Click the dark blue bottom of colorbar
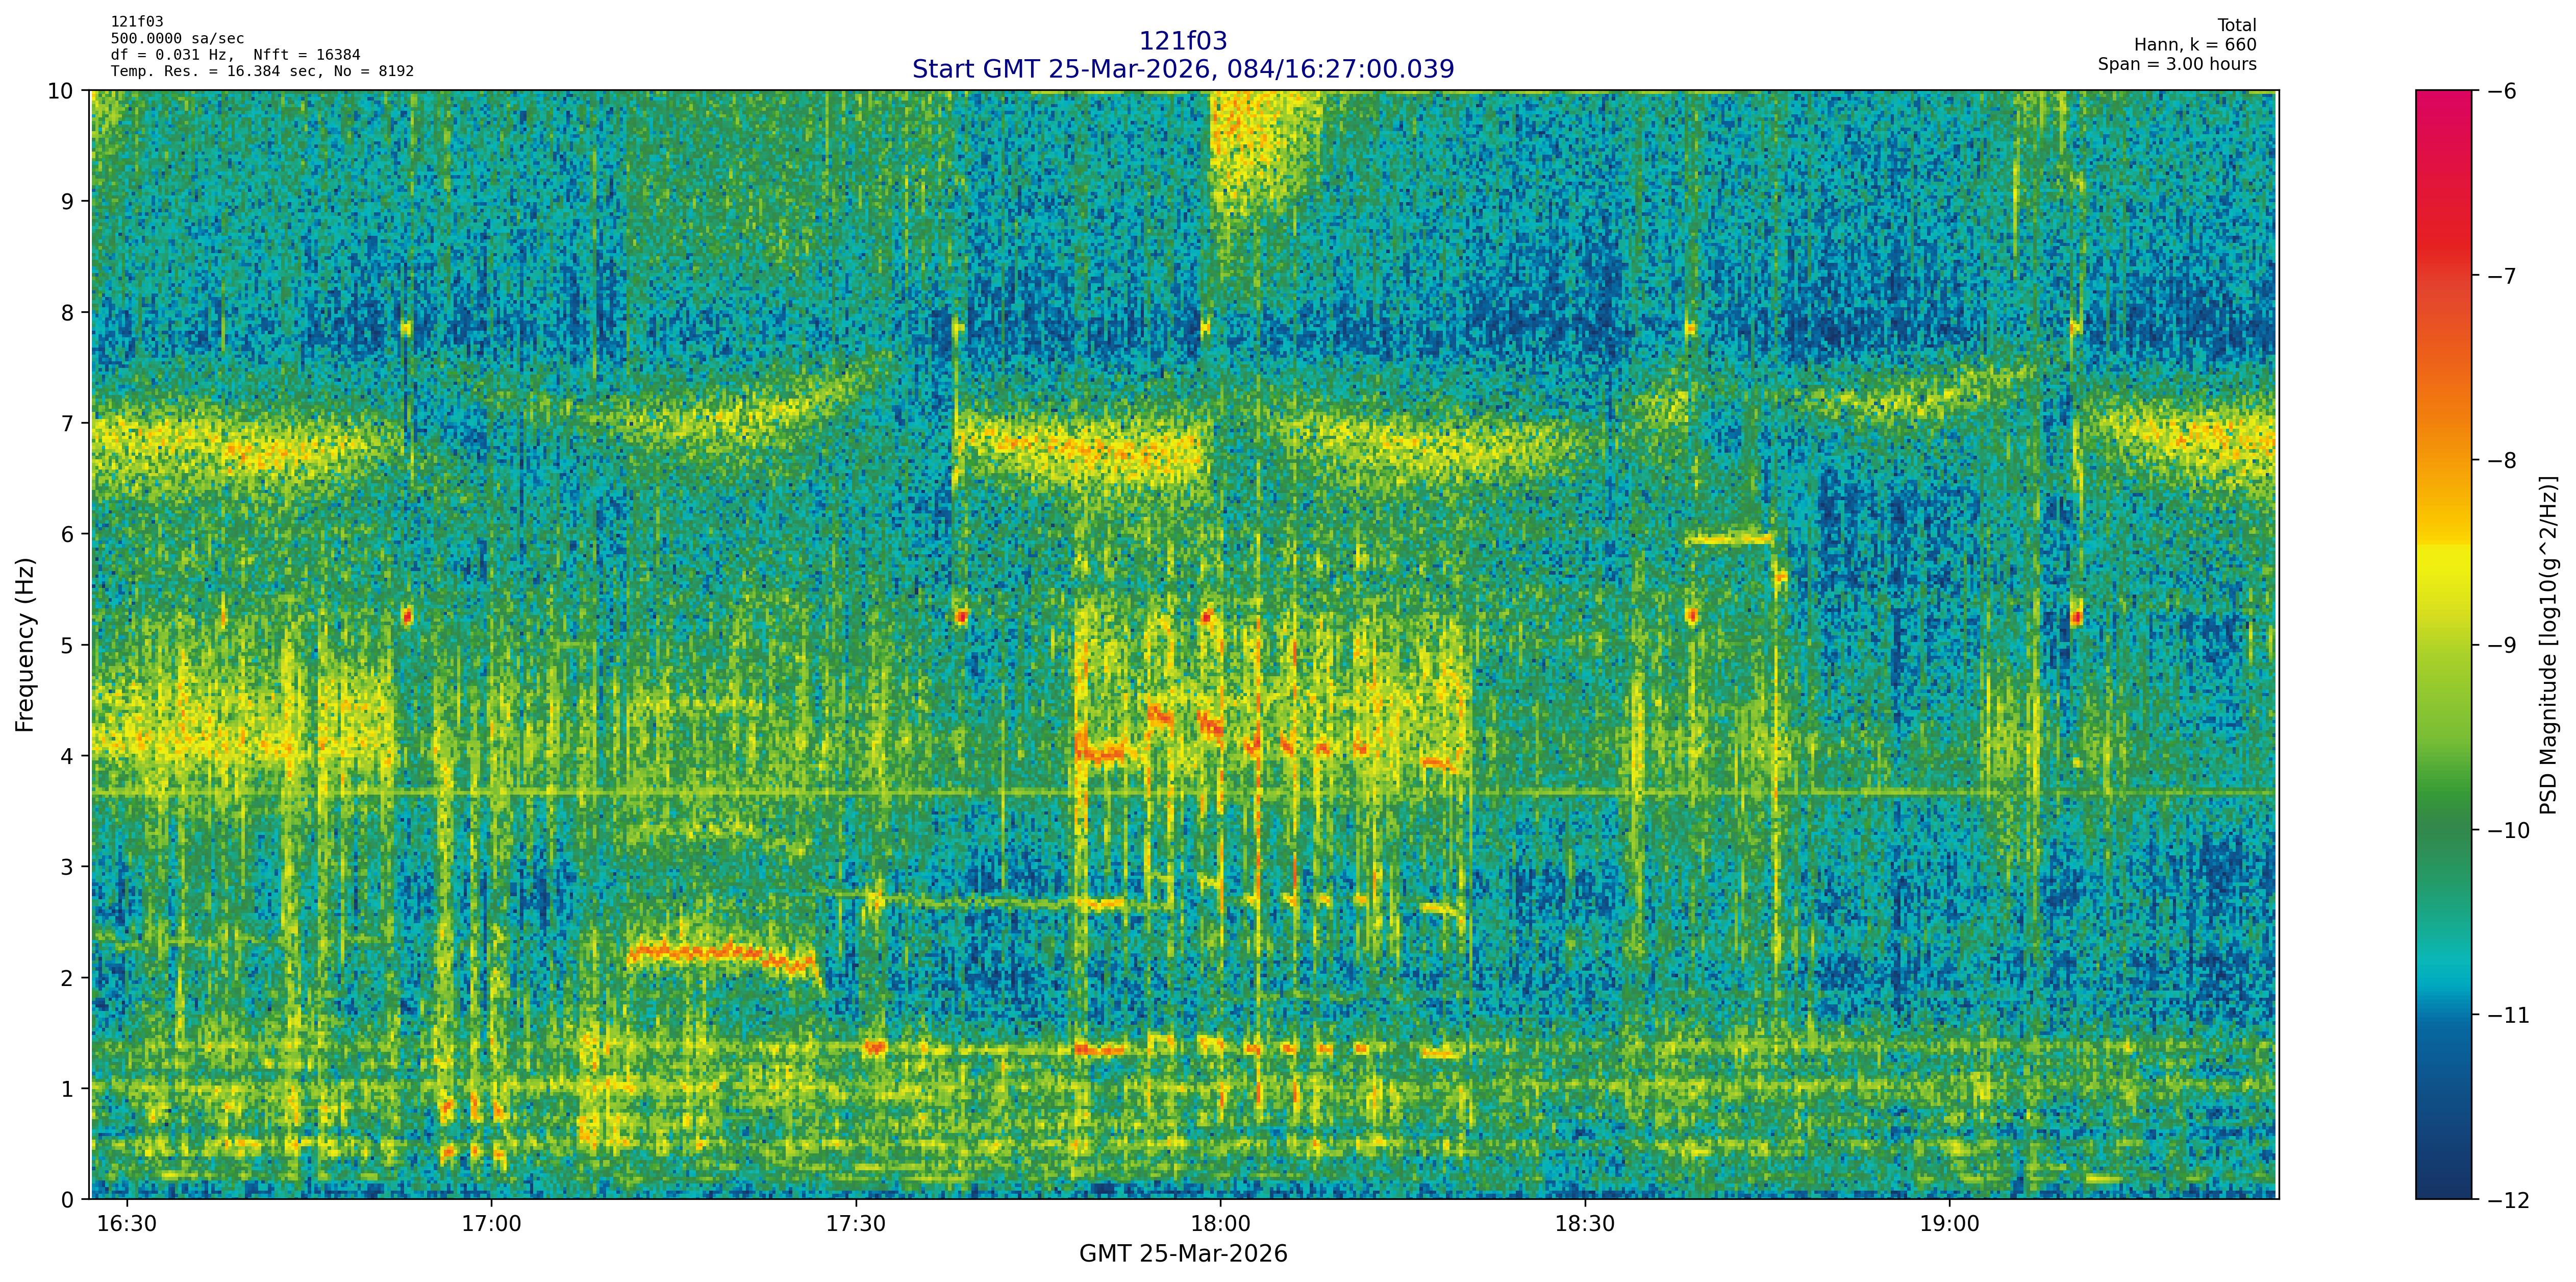The image size is (2576, 1282). [x=2443, y=1180]
